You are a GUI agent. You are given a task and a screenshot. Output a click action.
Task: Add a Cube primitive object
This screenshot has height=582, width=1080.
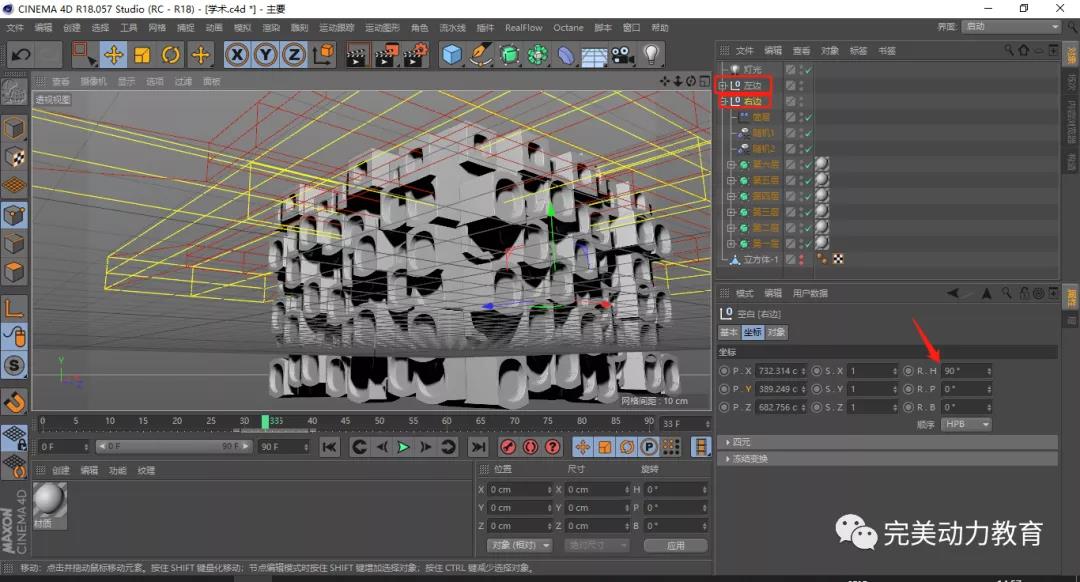pos(452,55)
